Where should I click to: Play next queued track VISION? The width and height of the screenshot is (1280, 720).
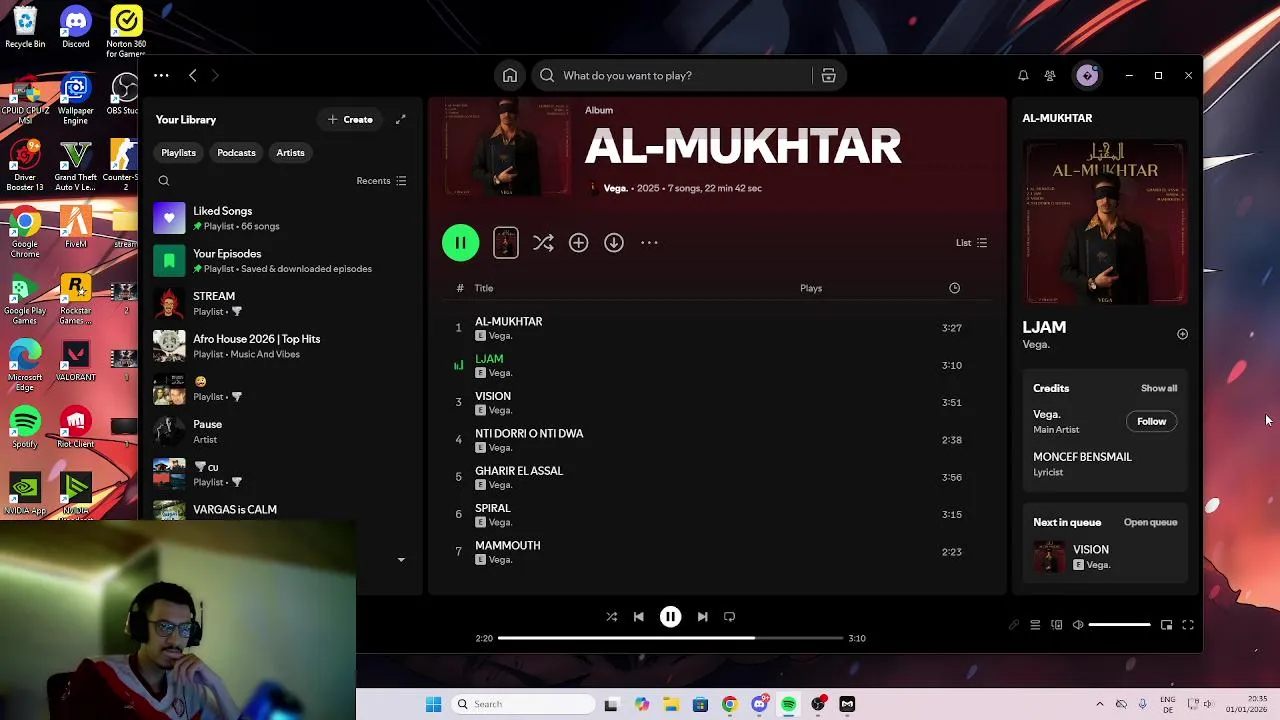(1105, 556)
